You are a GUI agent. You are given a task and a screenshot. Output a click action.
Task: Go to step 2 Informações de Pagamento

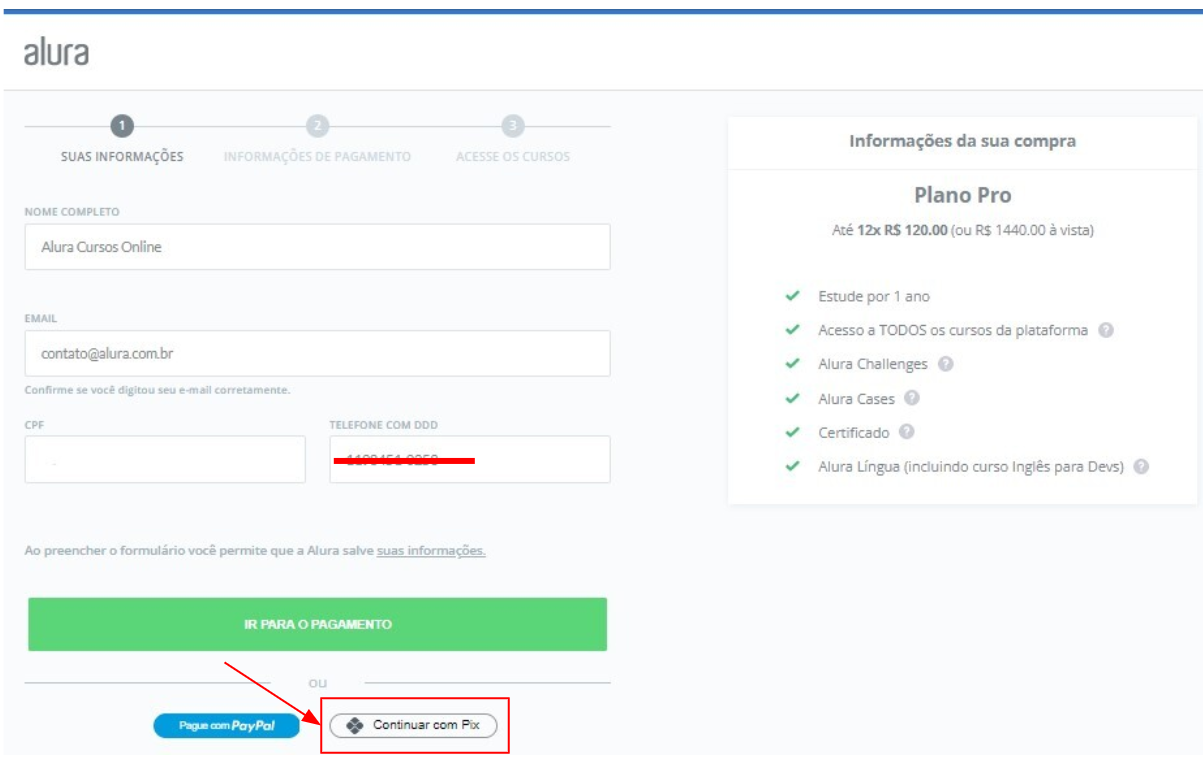pyautogui.click(x=317, y=126)
